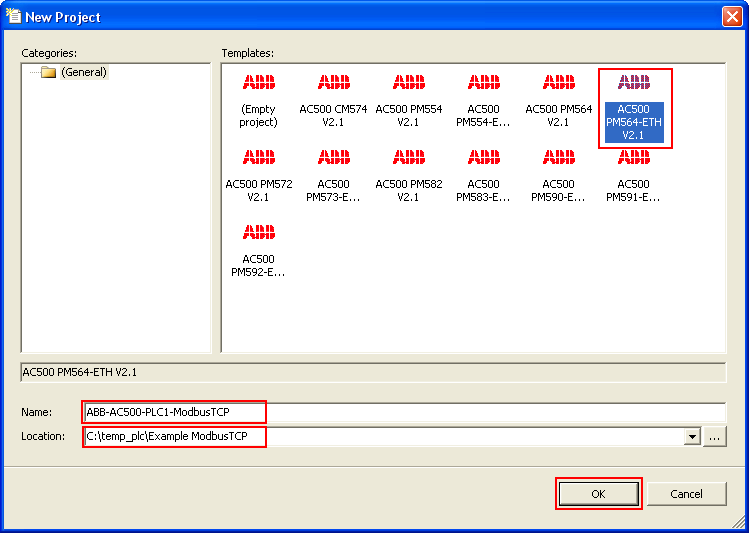Click the browse (...) button for Location
This screenshot has width=749, height=533.
coord(715,437)
